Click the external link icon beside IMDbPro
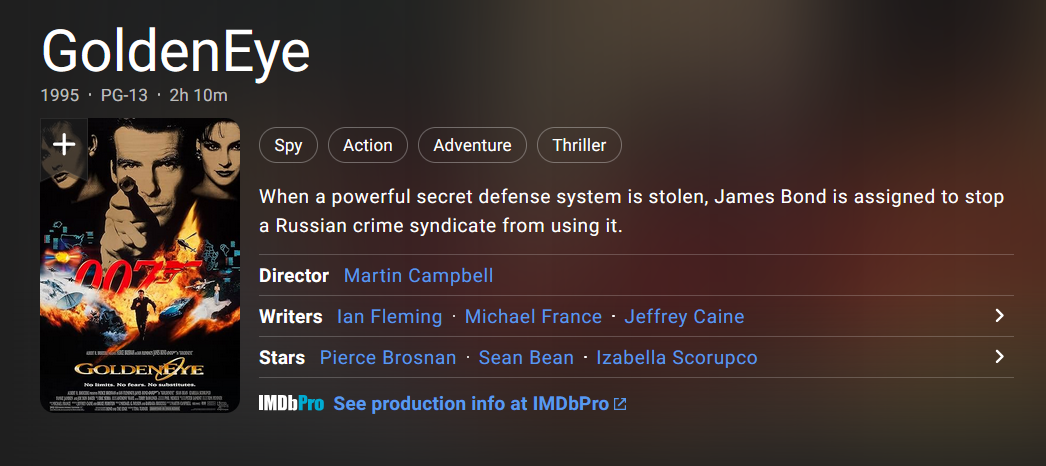Image resolution: width=1046 pixels, height=466 pixels. pos(620,404)
